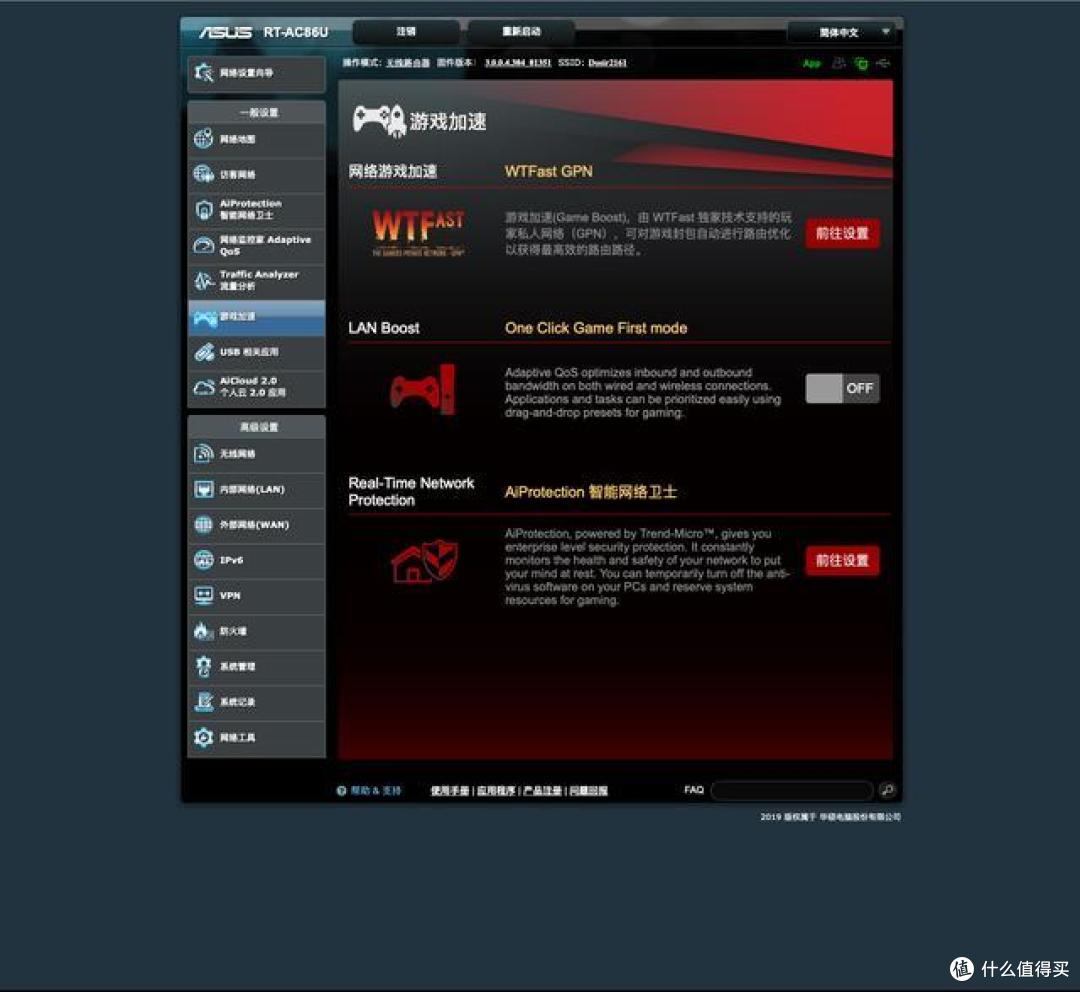Open Traffic Analyzer pulse icon
1080x992 pixels.
[x=204, y=280]
